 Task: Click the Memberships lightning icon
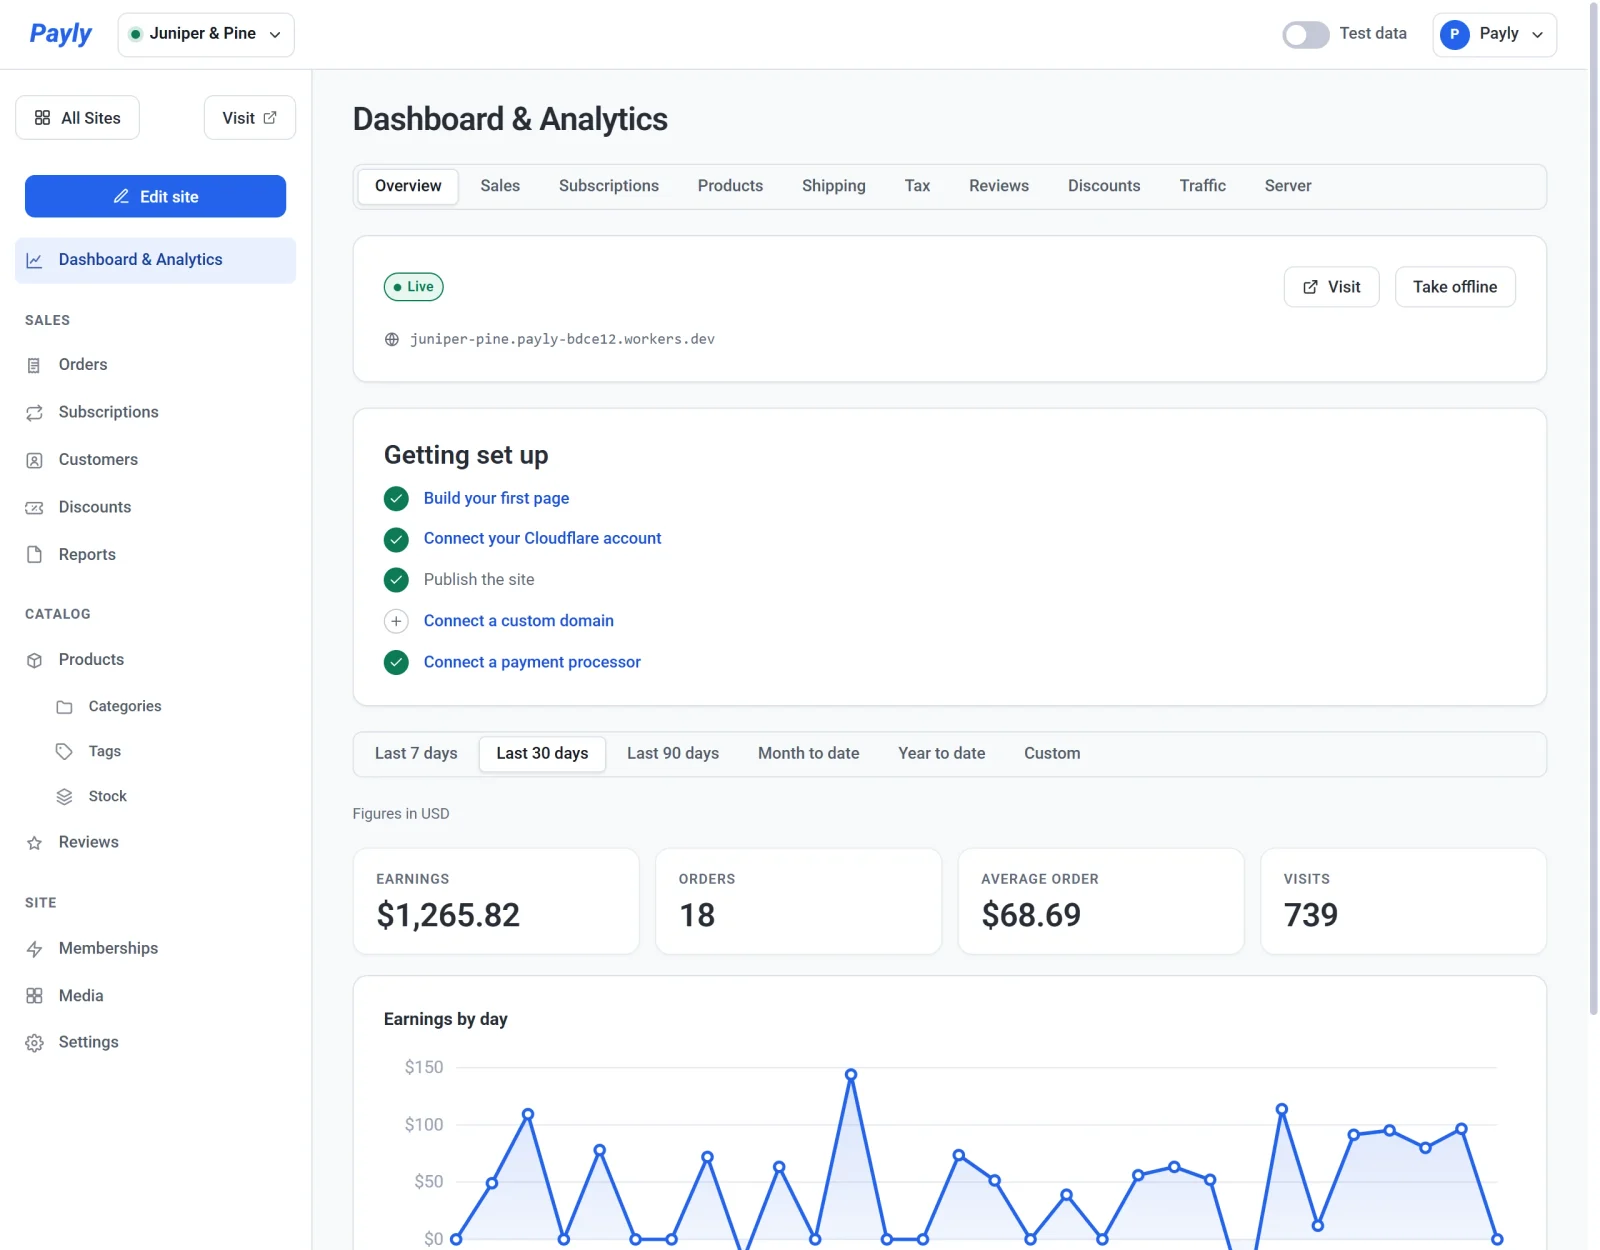tap(34, 948)
